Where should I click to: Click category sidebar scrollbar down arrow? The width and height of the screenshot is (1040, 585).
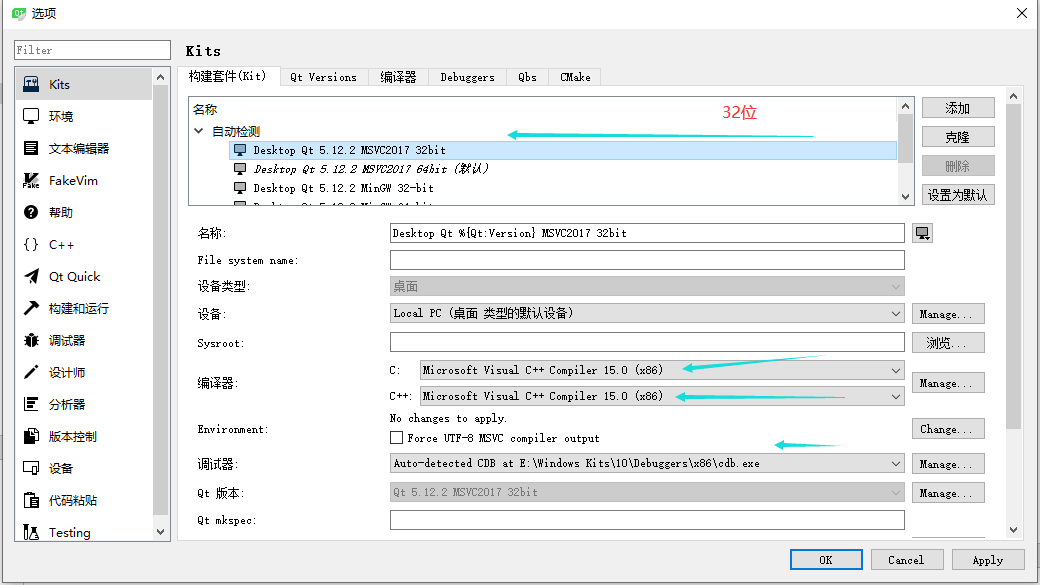(x=160, y=532)
